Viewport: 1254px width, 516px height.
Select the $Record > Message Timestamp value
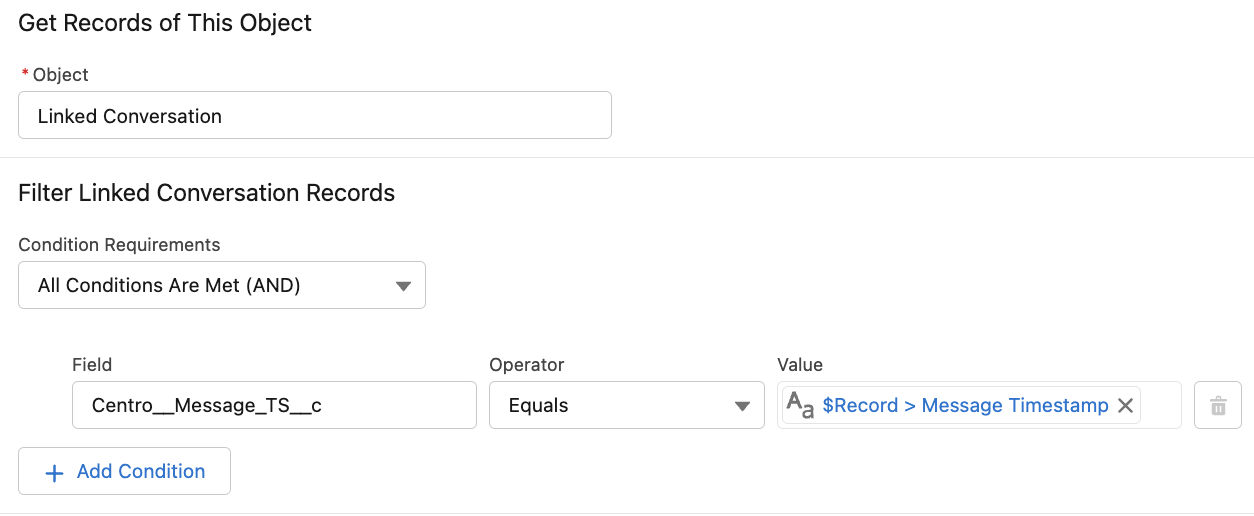[965, 405]
